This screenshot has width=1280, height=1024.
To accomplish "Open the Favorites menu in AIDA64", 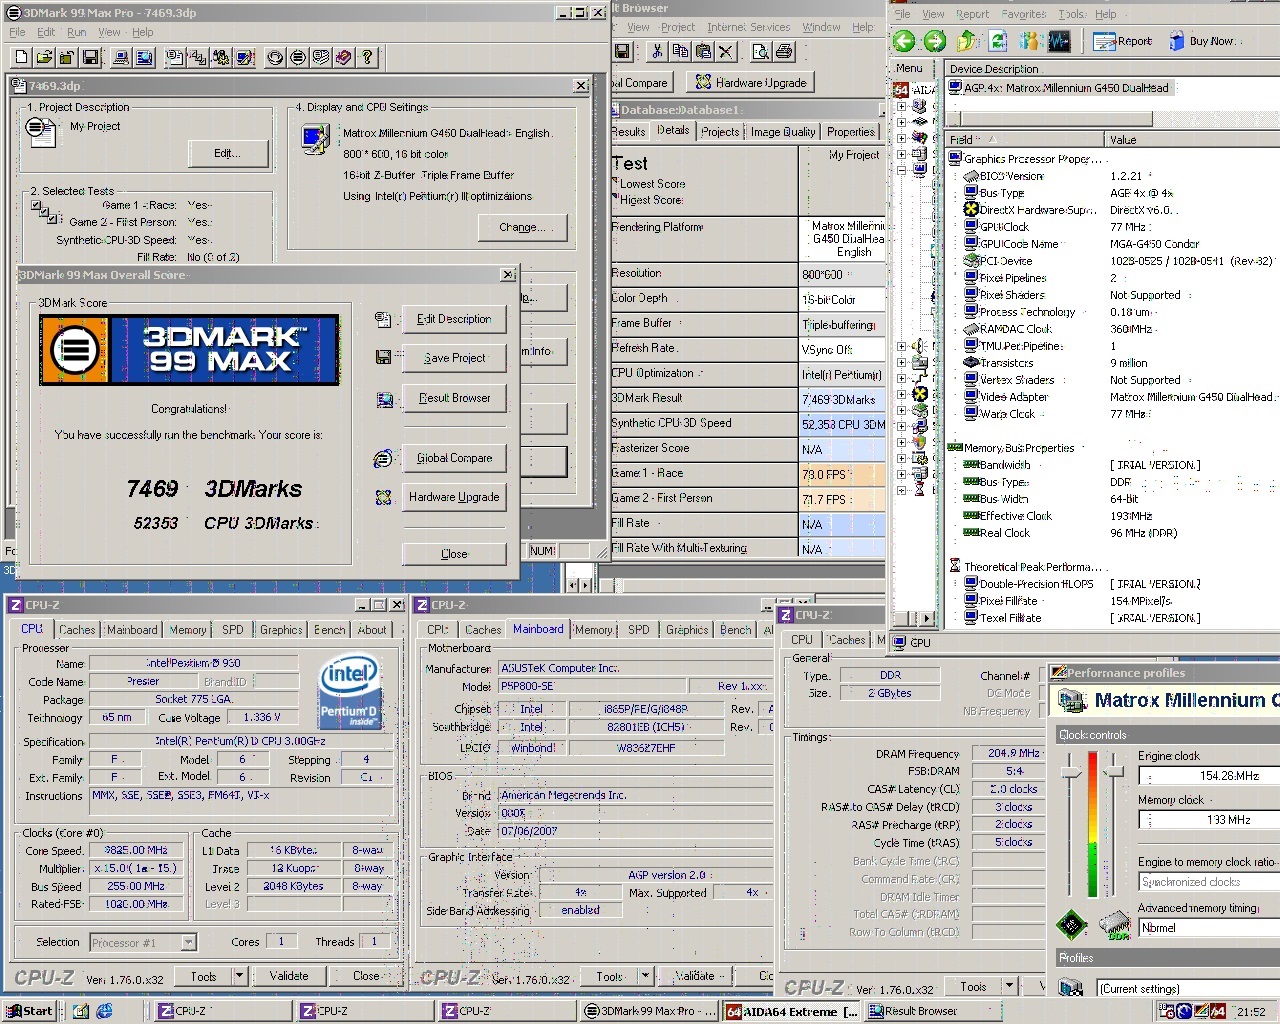I will coord(1024,14).
